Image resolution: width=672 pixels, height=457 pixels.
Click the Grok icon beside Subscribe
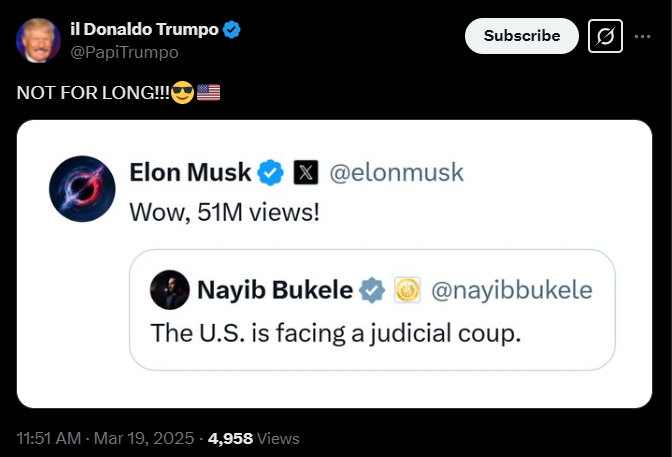pyautogui.click(x=604, y=36)
